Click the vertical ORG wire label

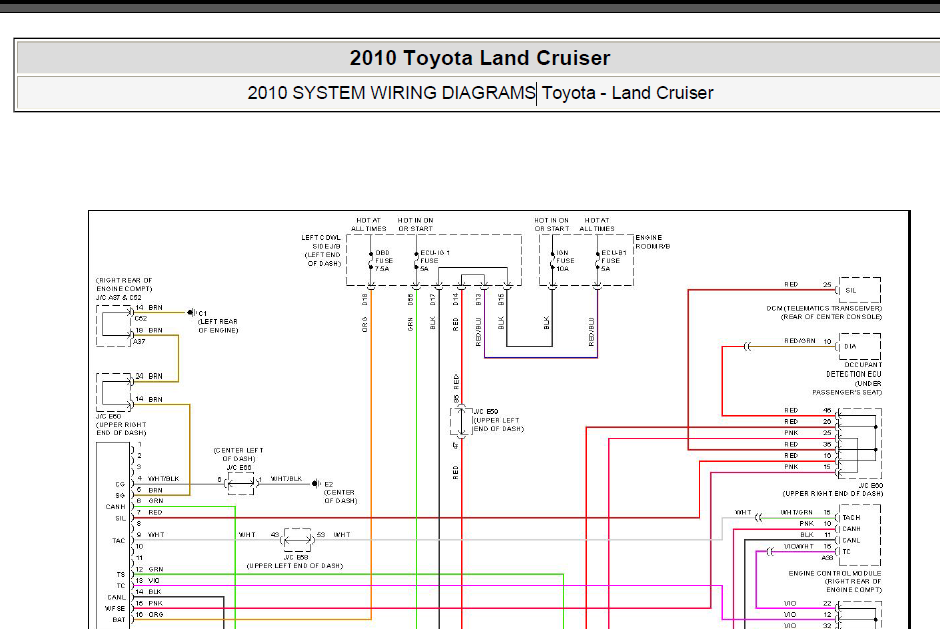[x=364, y=326]
